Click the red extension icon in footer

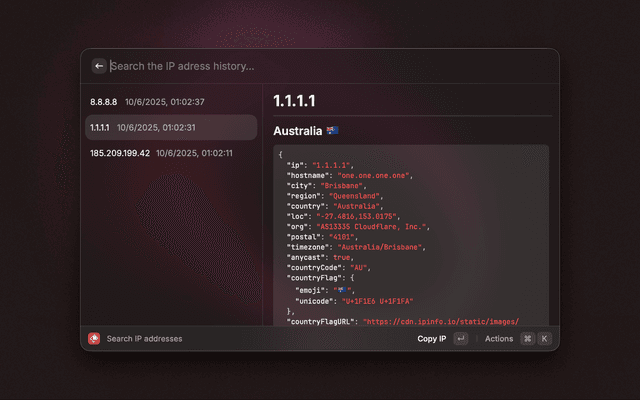(94, 339)
